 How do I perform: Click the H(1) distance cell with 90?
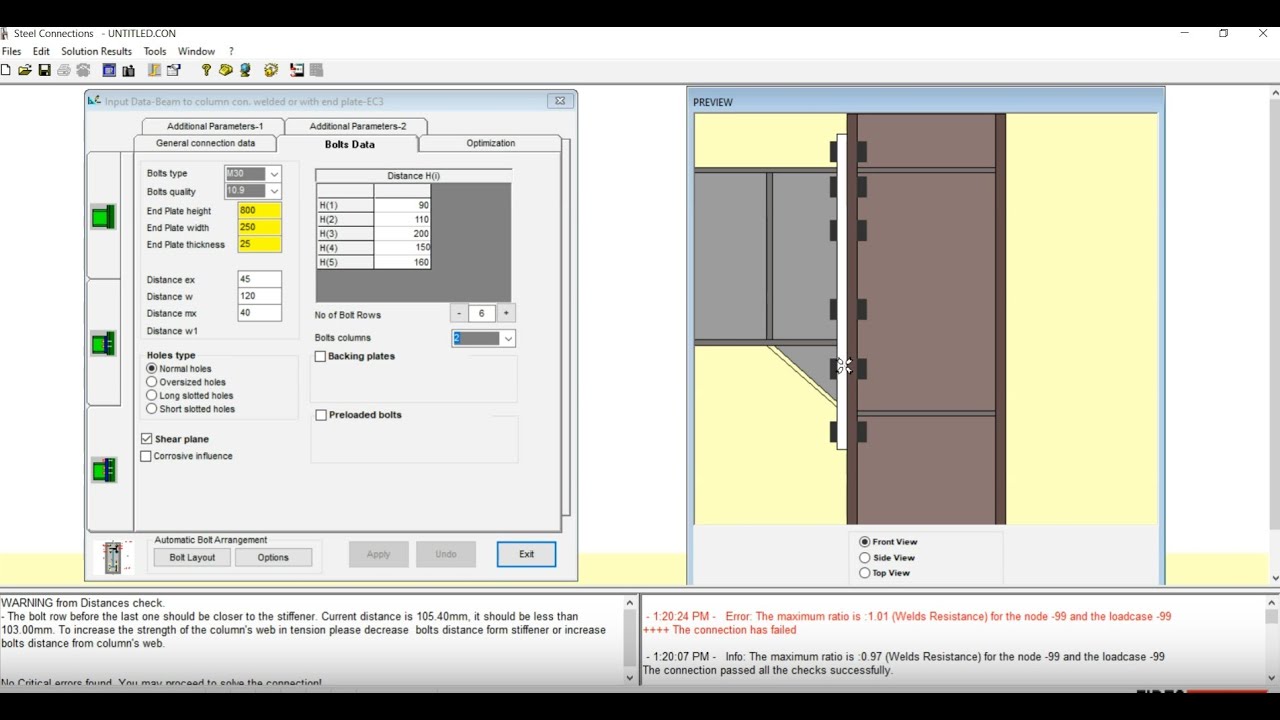point(402,205)
